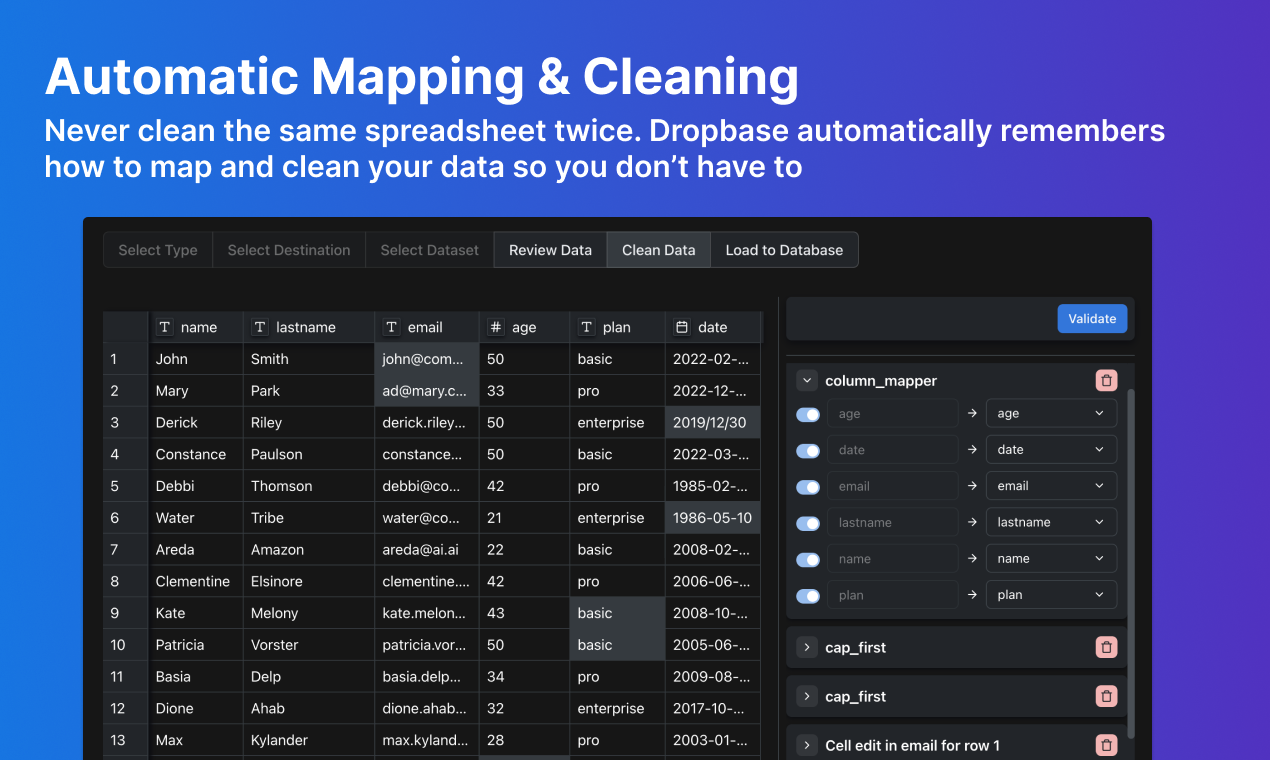Select the cell containing 'Elsinore'
Image resolution: width=1270 pixels, height=760 pixels.
point(309,581)
